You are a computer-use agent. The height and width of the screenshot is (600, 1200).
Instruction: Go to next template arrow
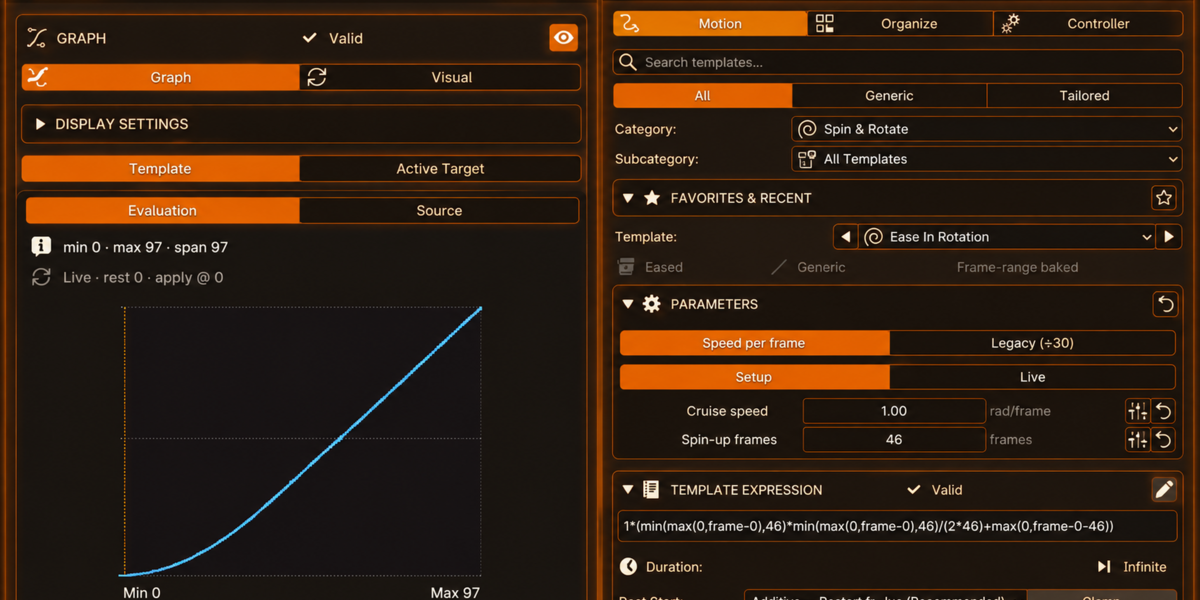[1169, 237]
